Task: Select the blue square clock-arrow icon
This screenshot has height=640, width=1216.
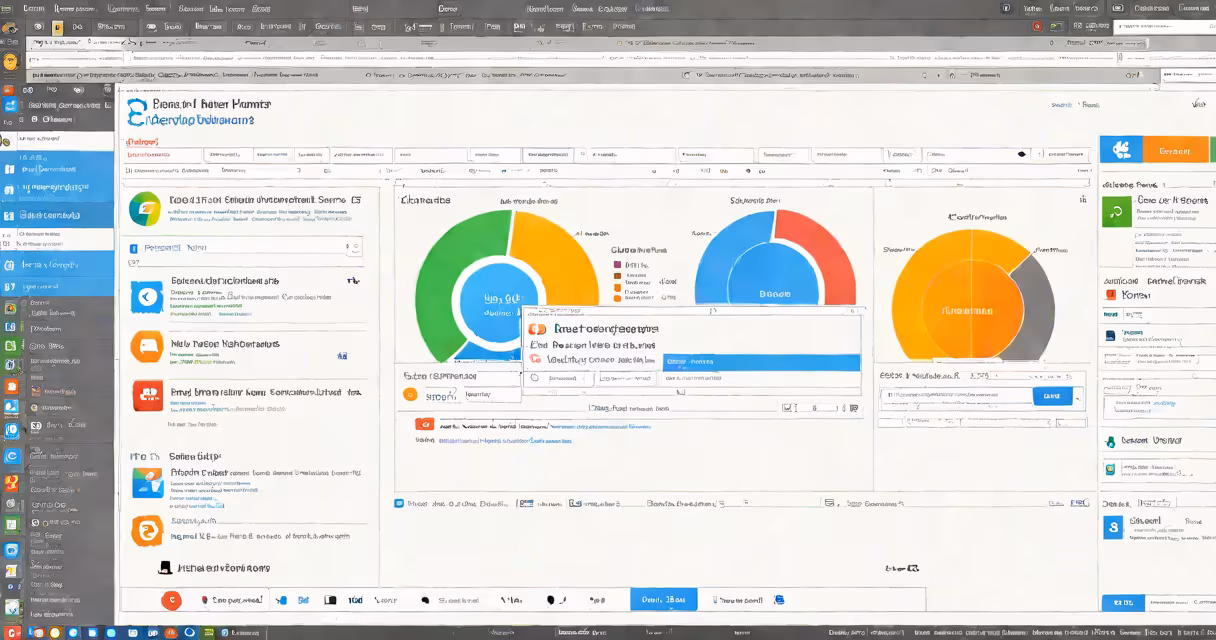Action: pyautogui.click(x=146, y=297)
